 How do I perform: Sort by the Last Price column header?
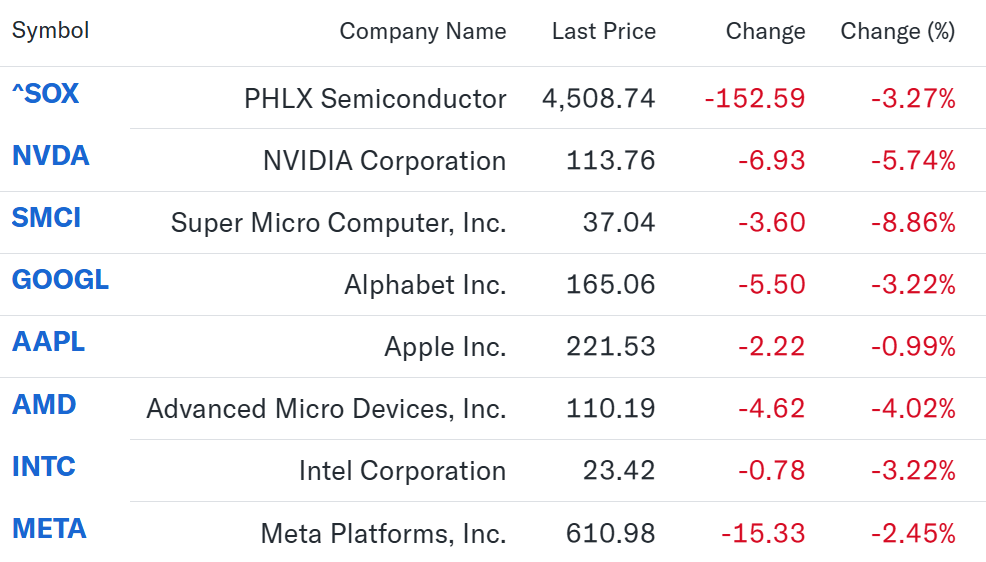[604, 31]
